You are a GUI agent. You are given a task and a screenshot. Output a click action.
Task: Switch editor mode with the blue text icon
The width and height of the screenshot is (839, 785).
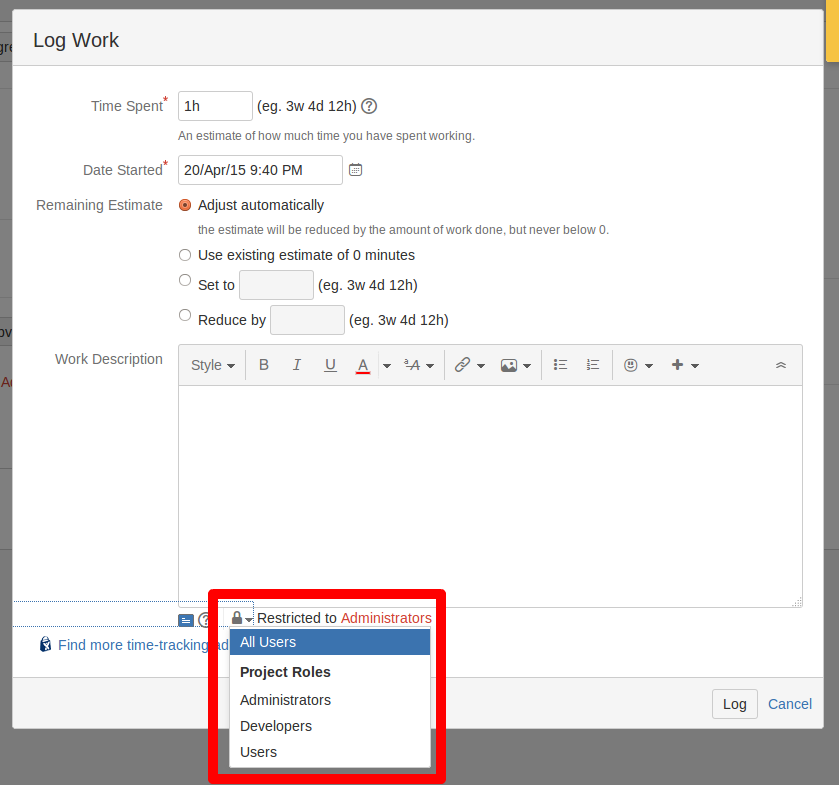pyautogui.click(x=186, y=620)
